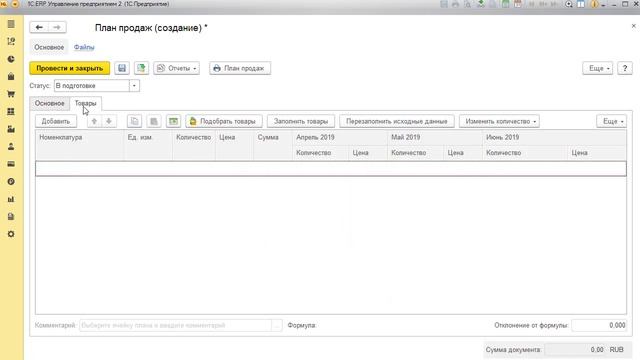Open the application dropdown arrow in title bar
The height and width of the screenshot is (360, 640).
pos(15,4)
